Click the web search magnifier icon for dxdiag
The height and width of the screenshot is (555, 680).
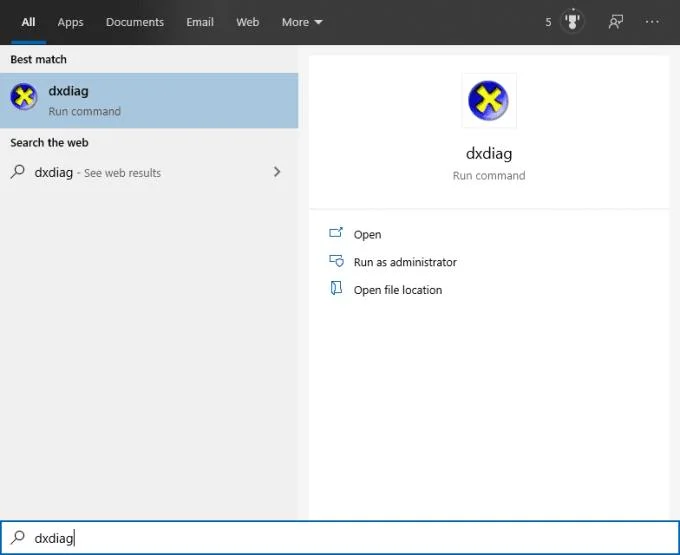point(18,171)
